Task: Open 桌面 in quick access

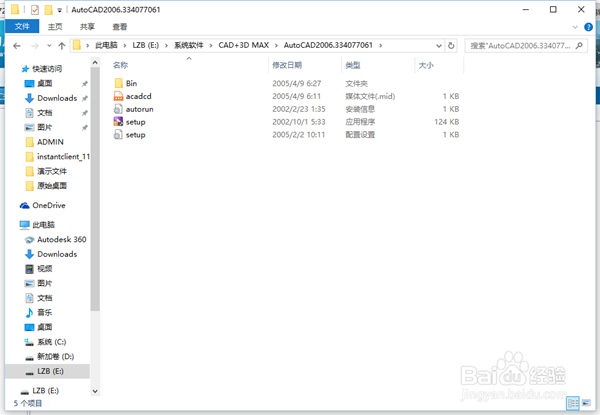Action: (x=44, y=83)
